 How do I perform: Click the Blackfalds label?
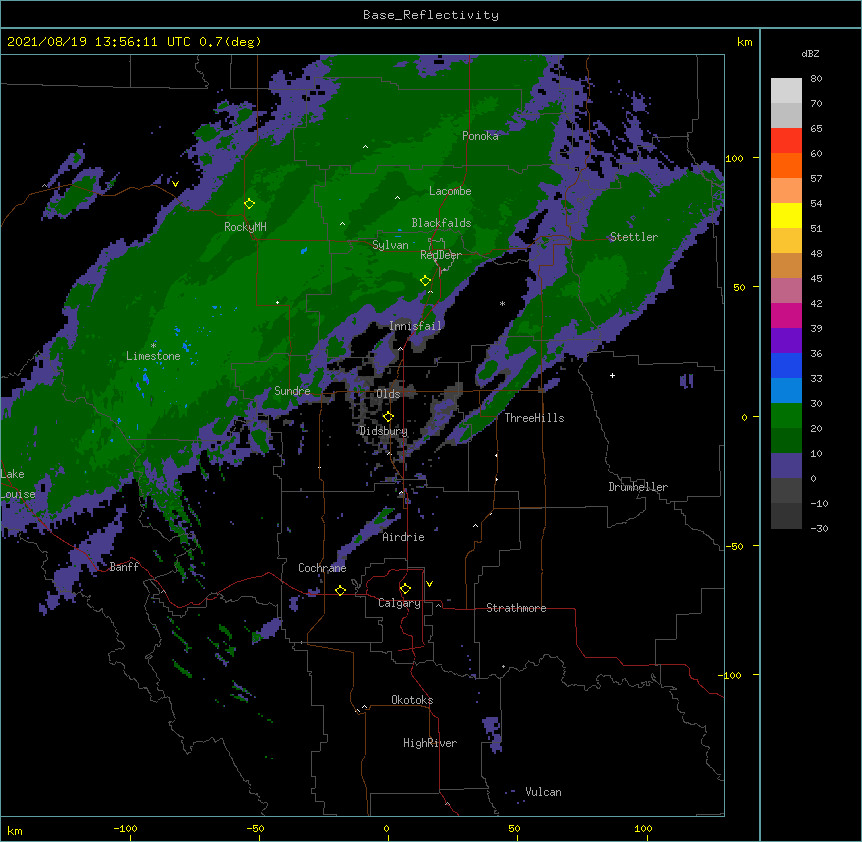click(441, 223)
